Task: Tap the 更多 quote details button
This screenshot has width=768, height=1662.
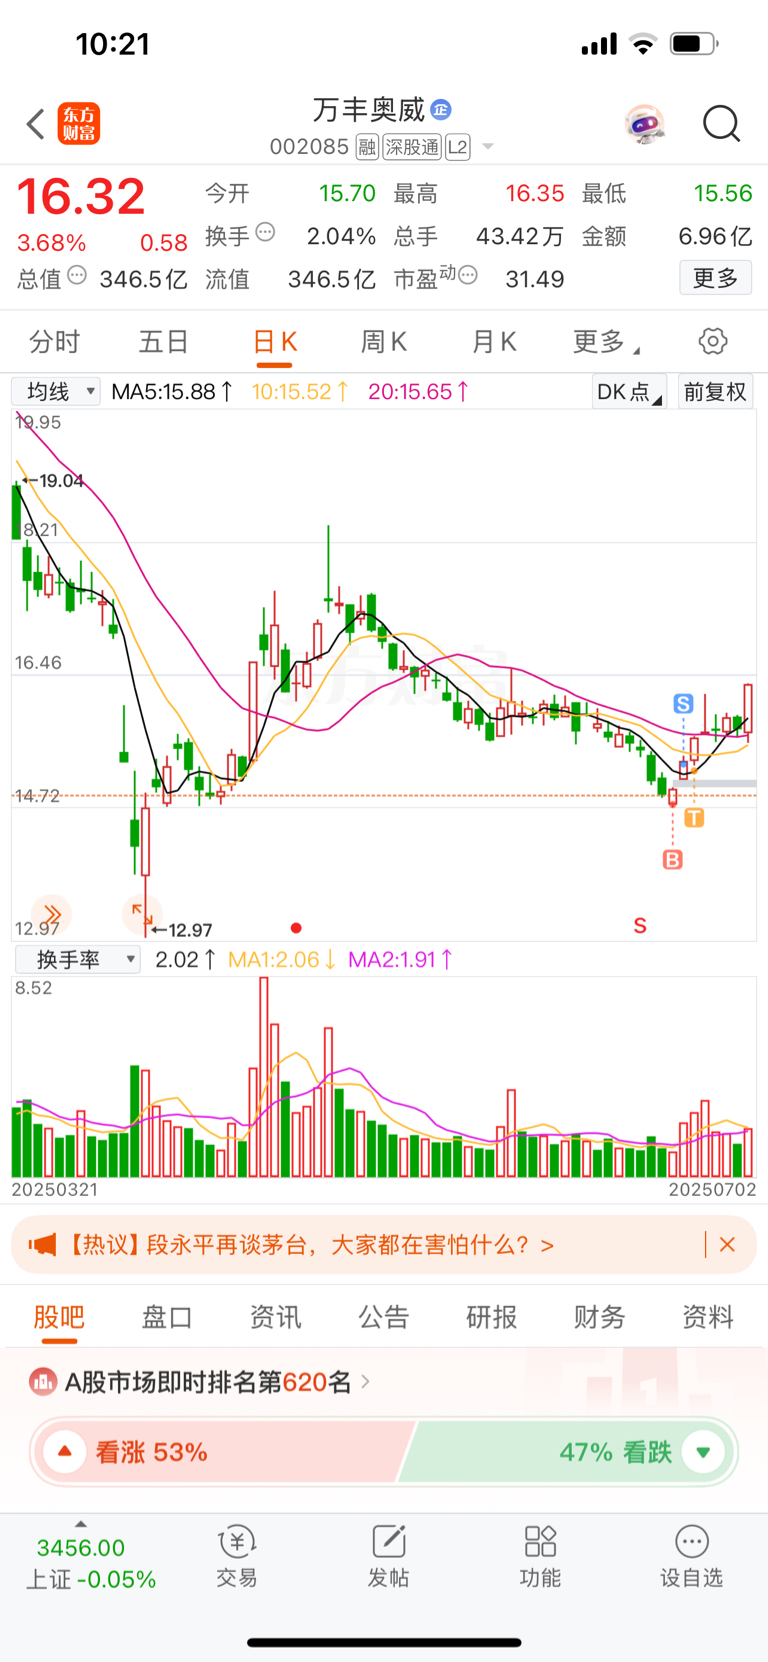Action: [715, 278]
